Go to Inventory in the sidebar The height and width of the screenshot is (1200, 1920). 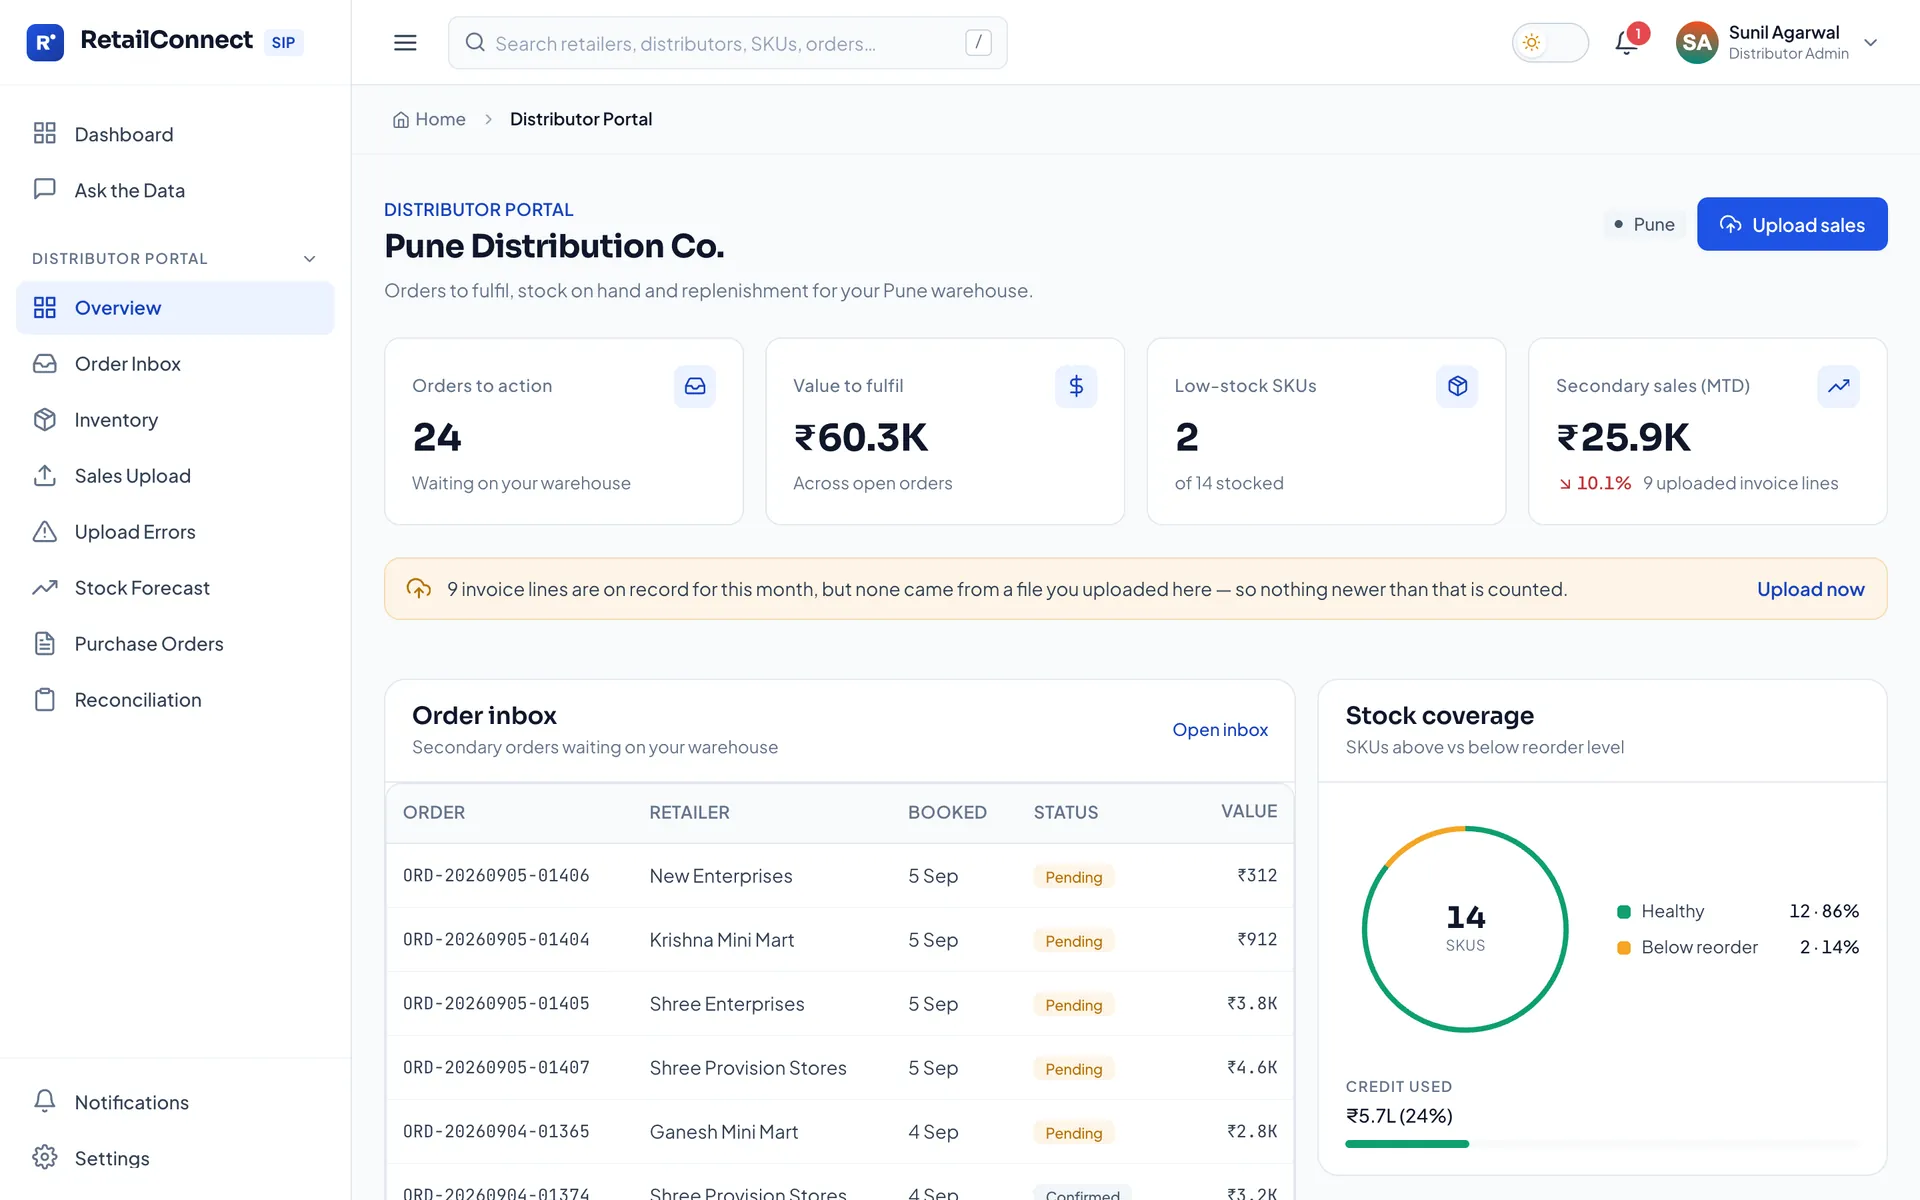[x=175, y=420]
